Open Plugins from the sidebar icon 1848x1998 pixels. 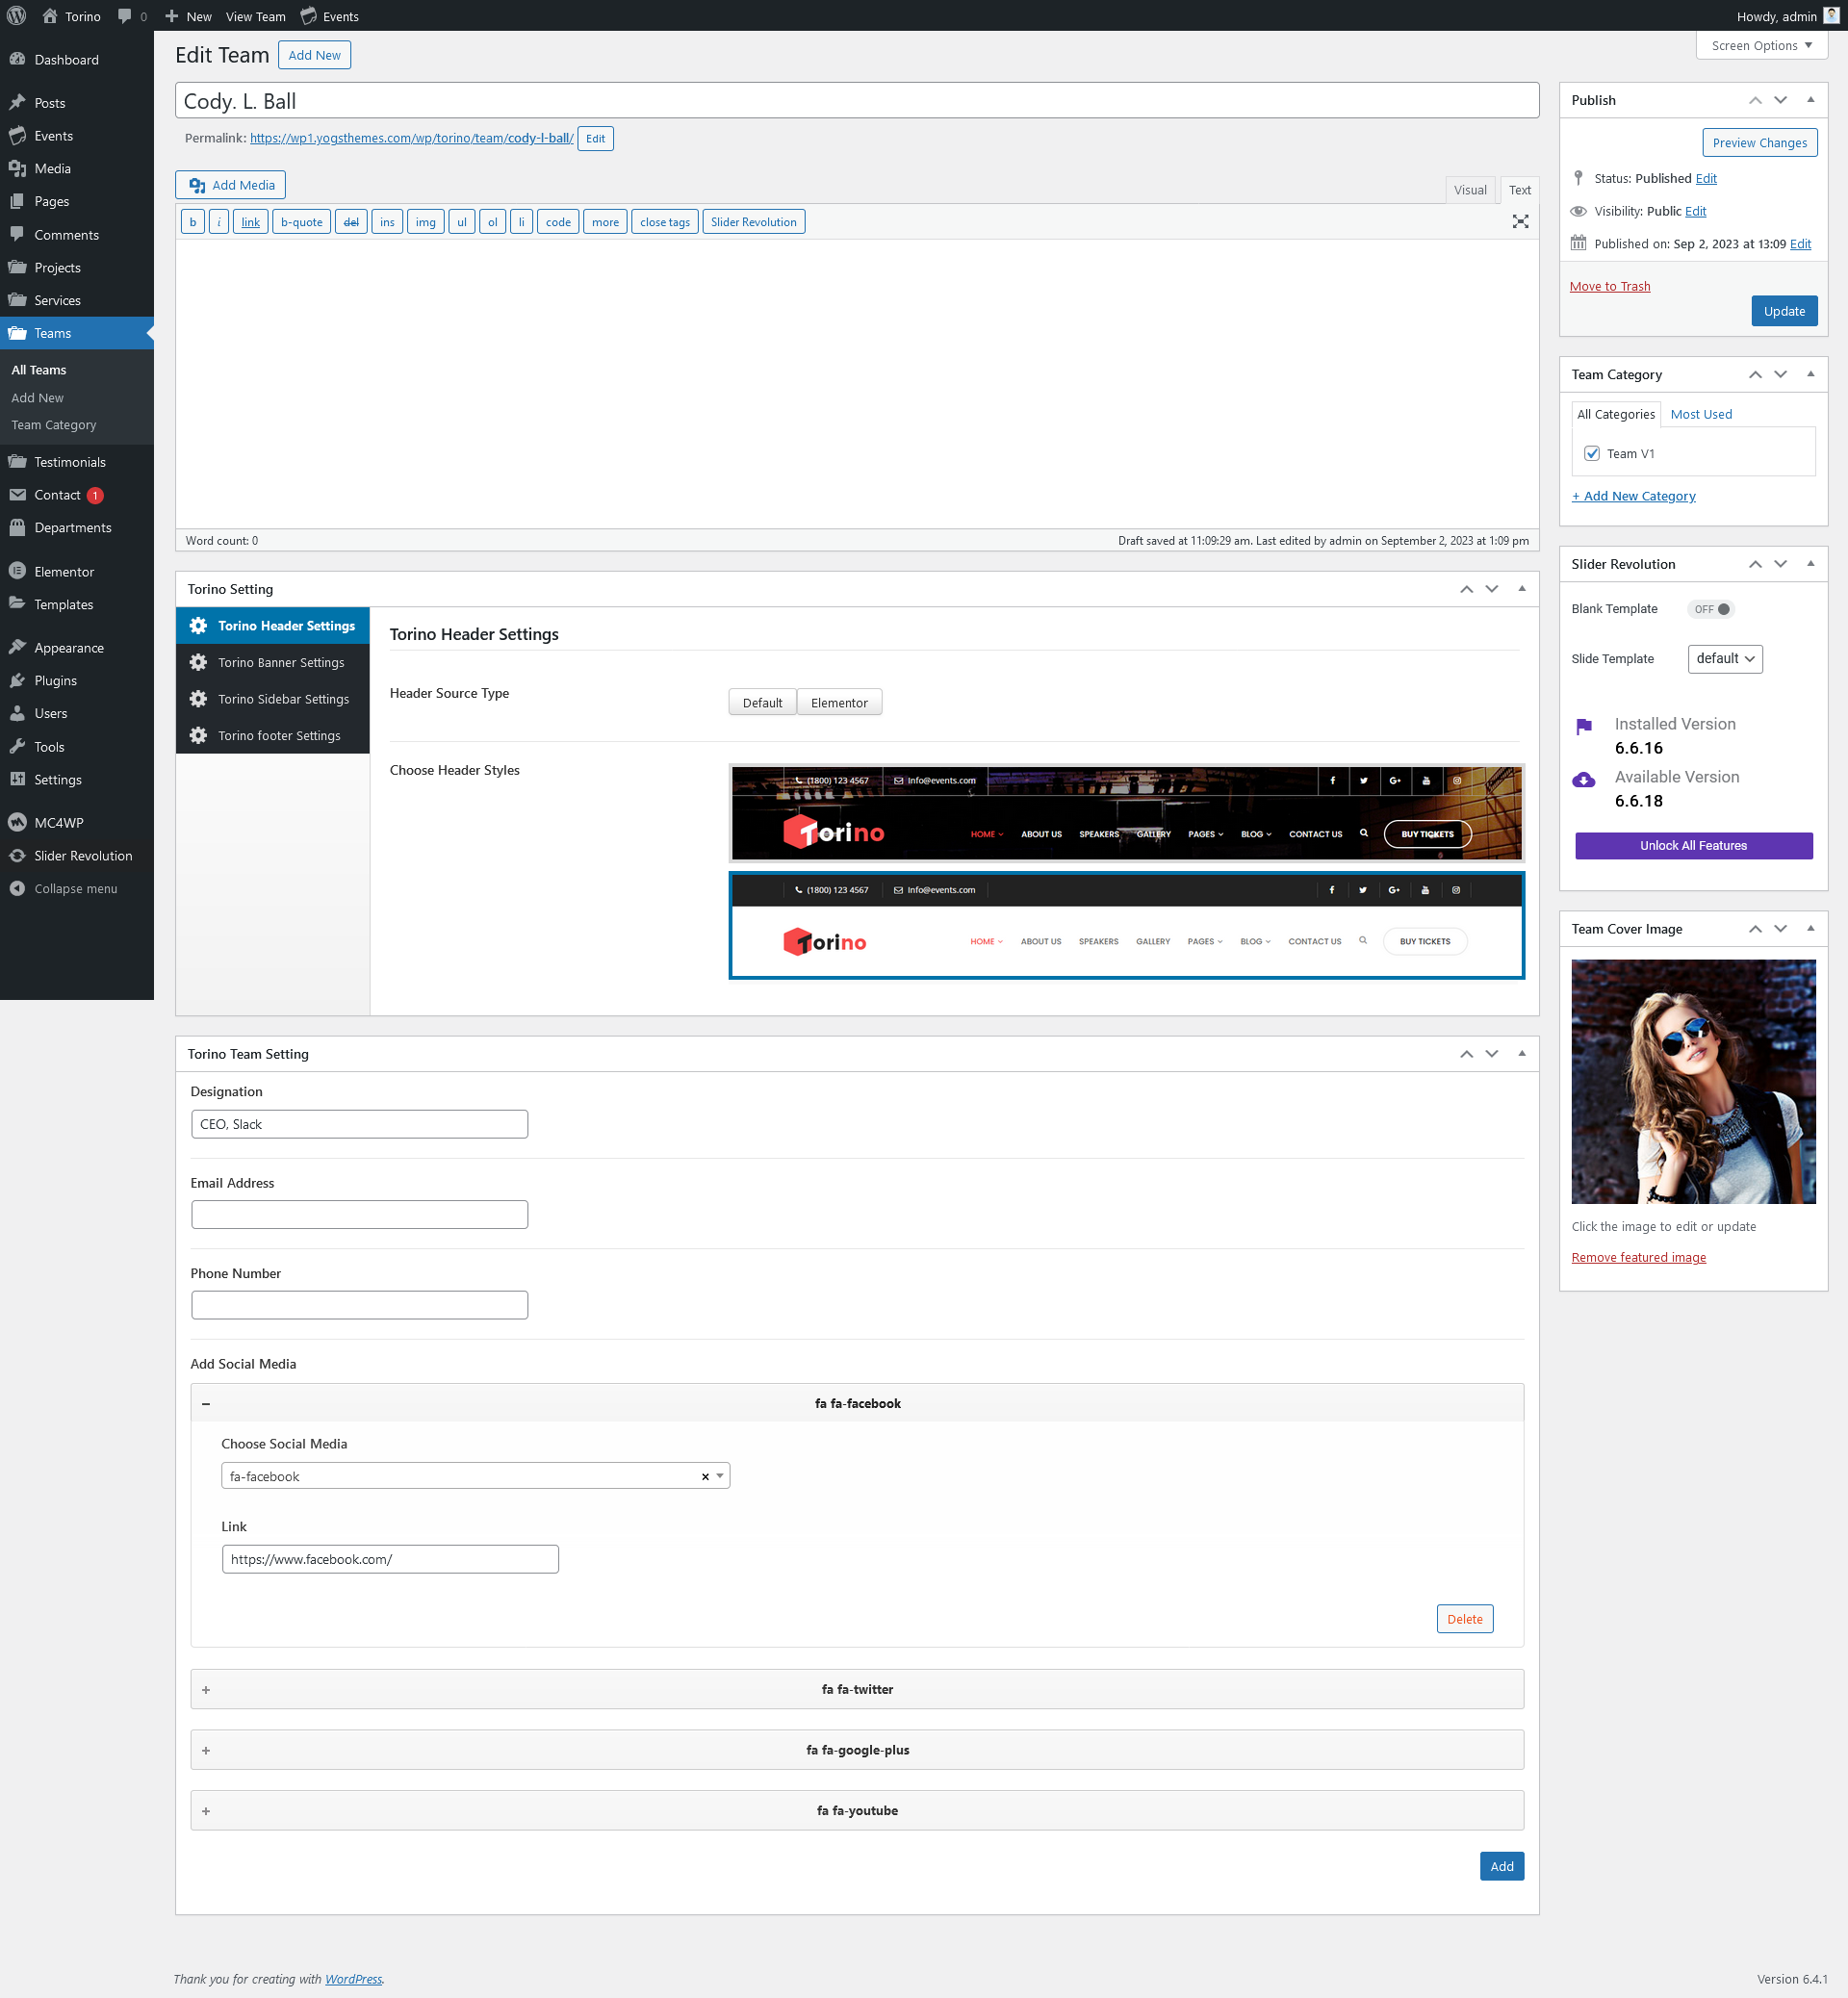pos(17,680)
